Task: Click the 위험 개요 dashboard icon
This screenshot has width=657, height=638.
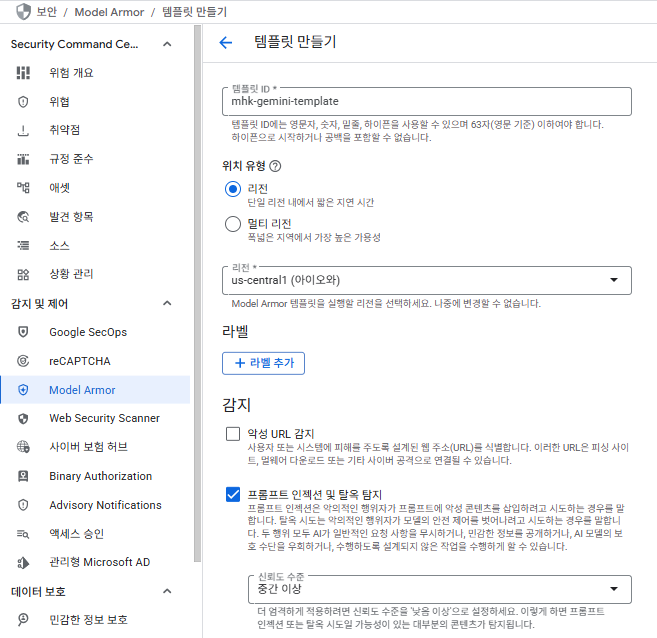Action: coord(23,72)
